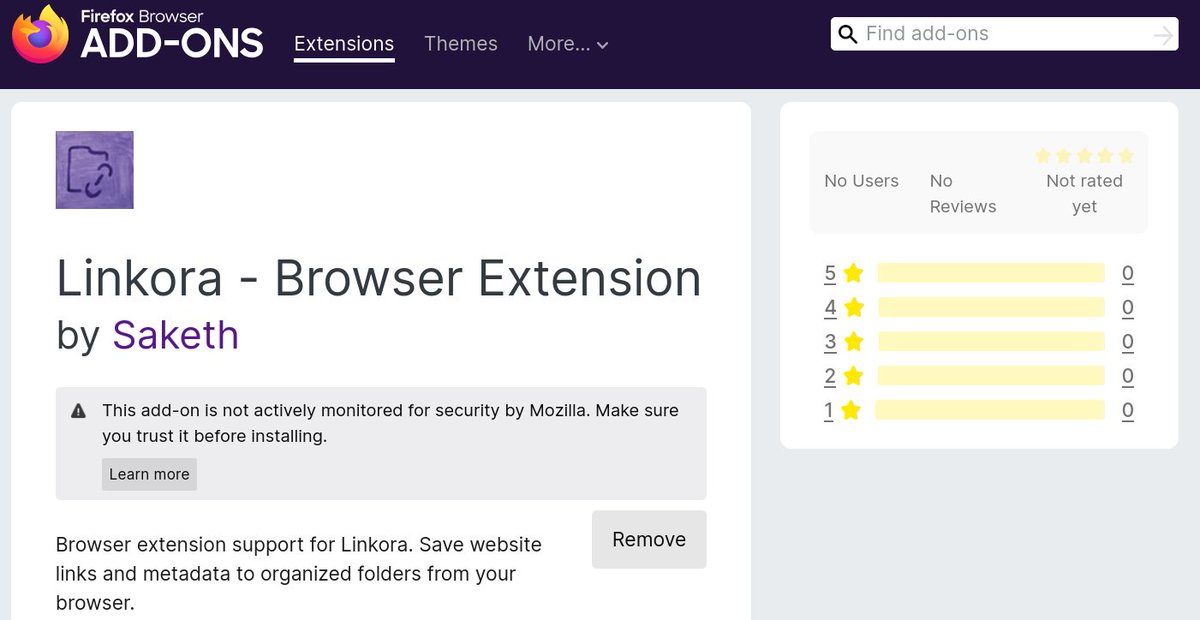Open 4-star reviews number link
The height and width of the screenshot is (620, 1200).
(x=830, y=307)
